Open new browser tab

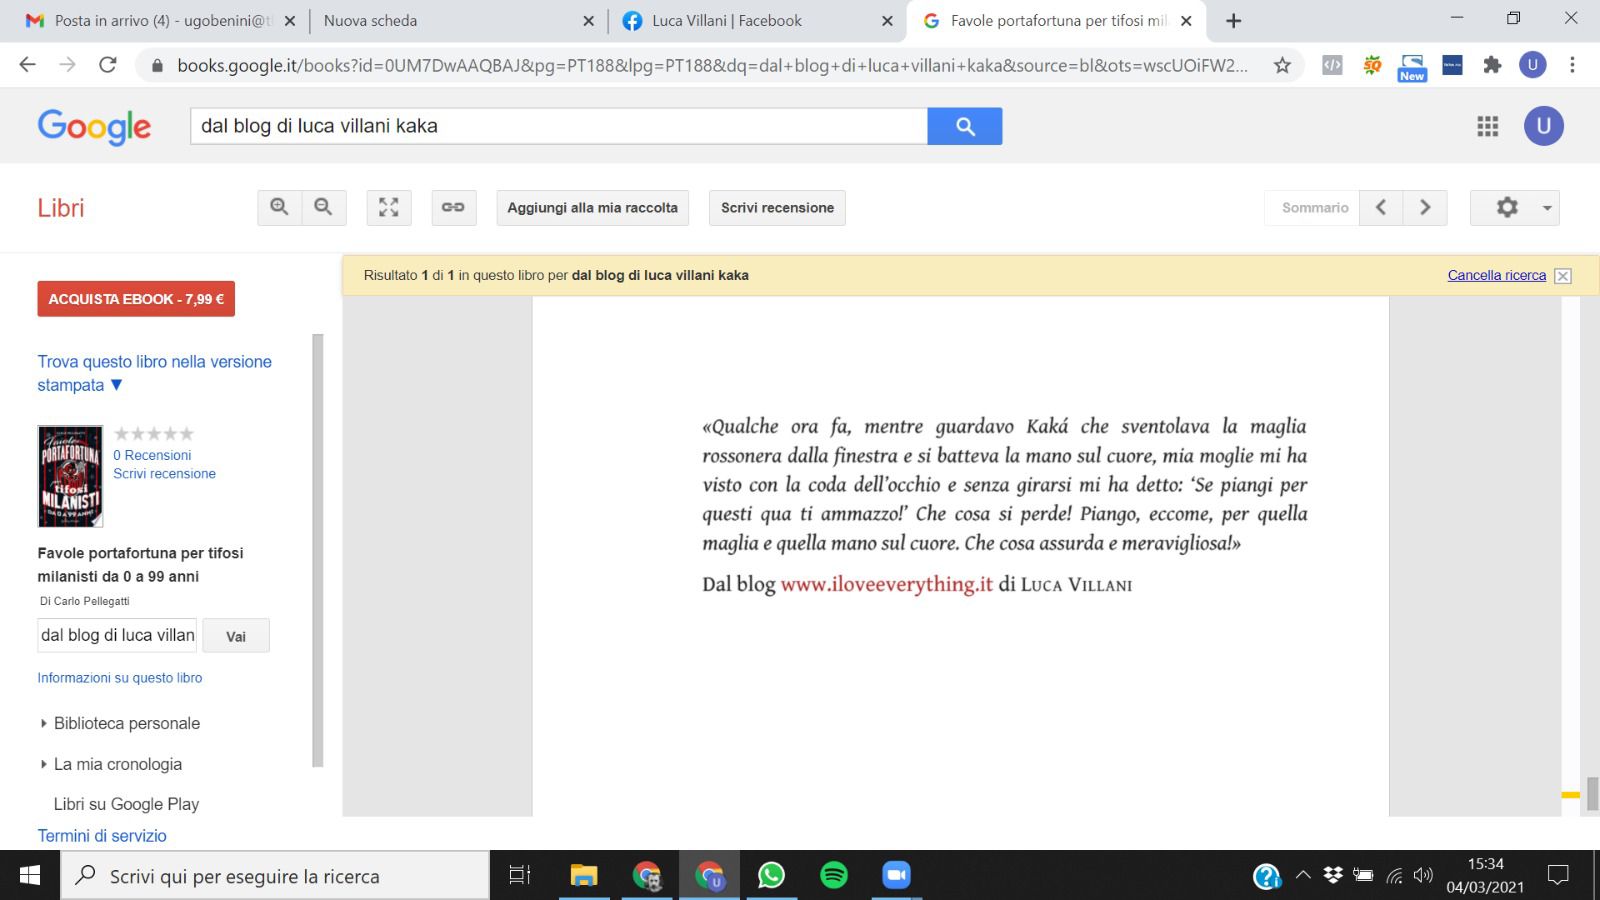[1233, 21]
